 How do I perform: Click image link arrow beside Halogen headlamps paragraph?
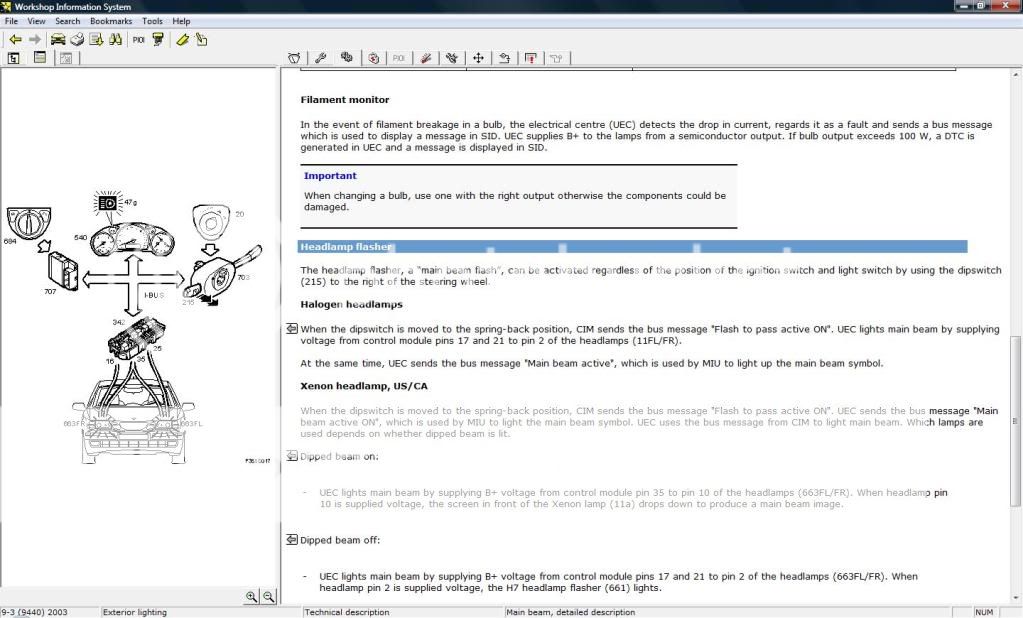click(x=291, y=328)
